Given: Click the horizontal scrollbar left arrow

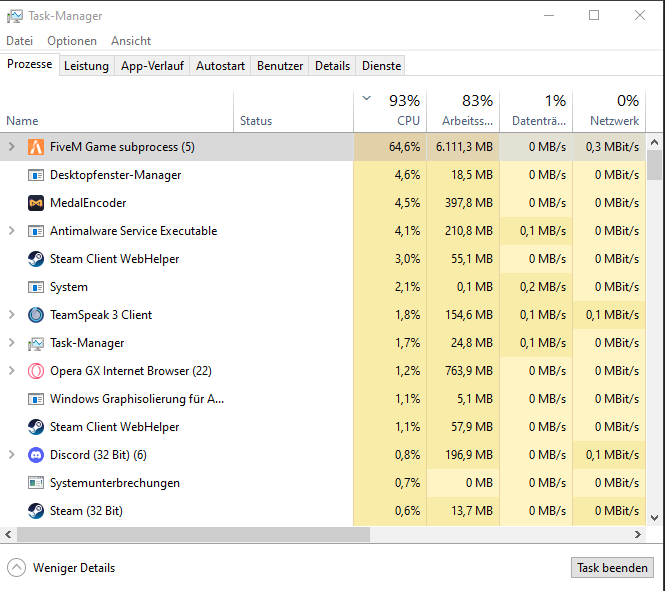Looking at the screenshot, I should (x=8, y=535).
